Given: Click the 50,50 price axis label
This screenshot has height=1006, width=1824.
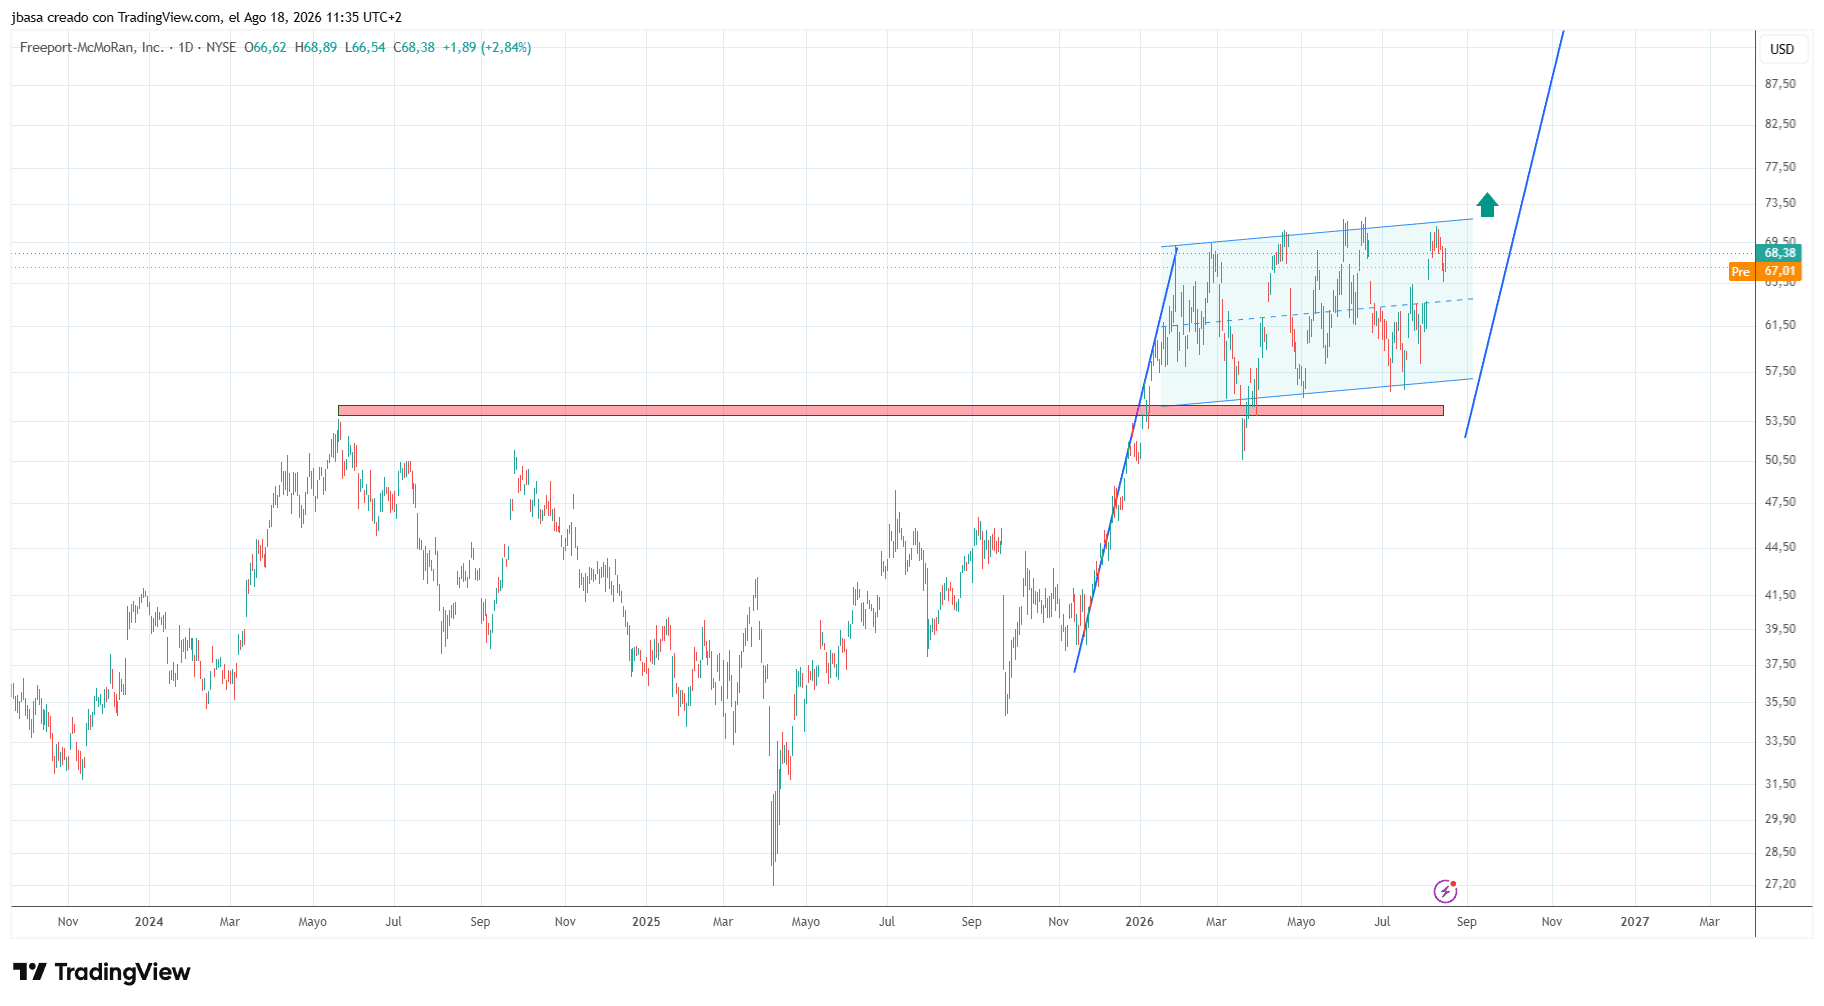Looking at the screenshot, I should pyautogui.click(x=1780, y=460).
